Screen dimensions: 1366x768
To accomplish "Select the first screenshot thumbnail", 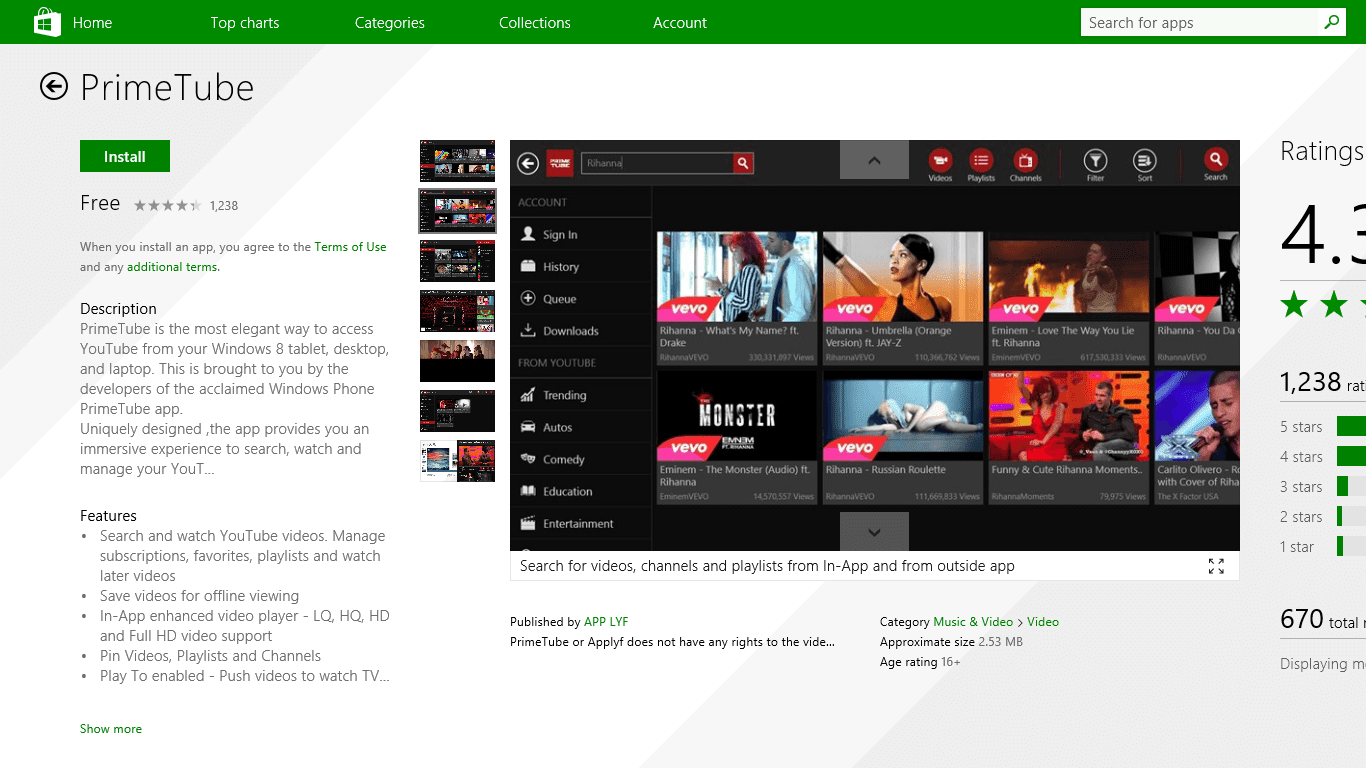I will coord(457,161).
